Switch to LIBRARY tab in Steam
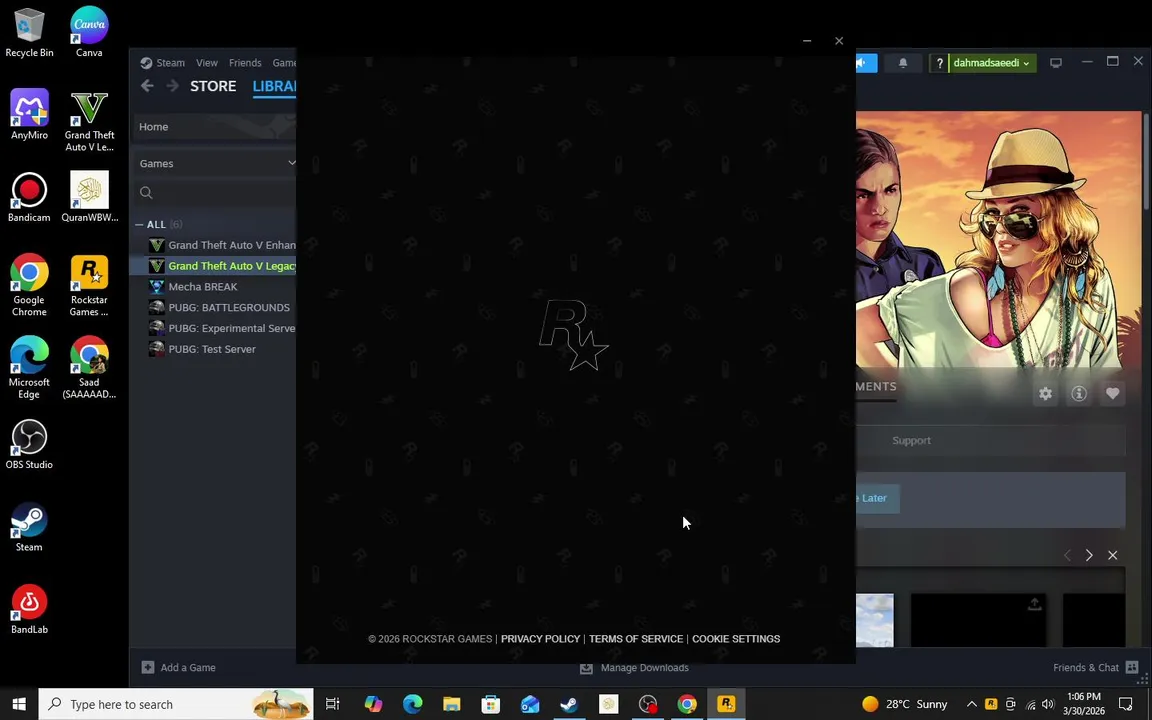 [274, 86]
